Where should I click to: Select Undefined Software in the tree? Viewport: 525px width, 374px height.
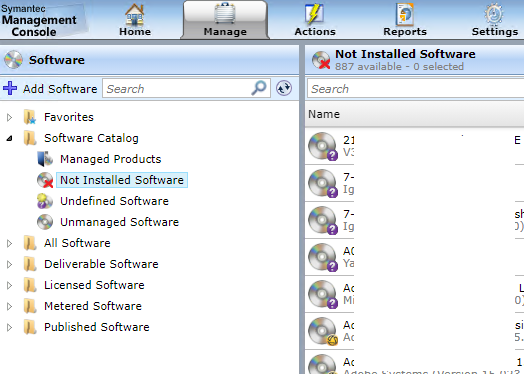114,201
